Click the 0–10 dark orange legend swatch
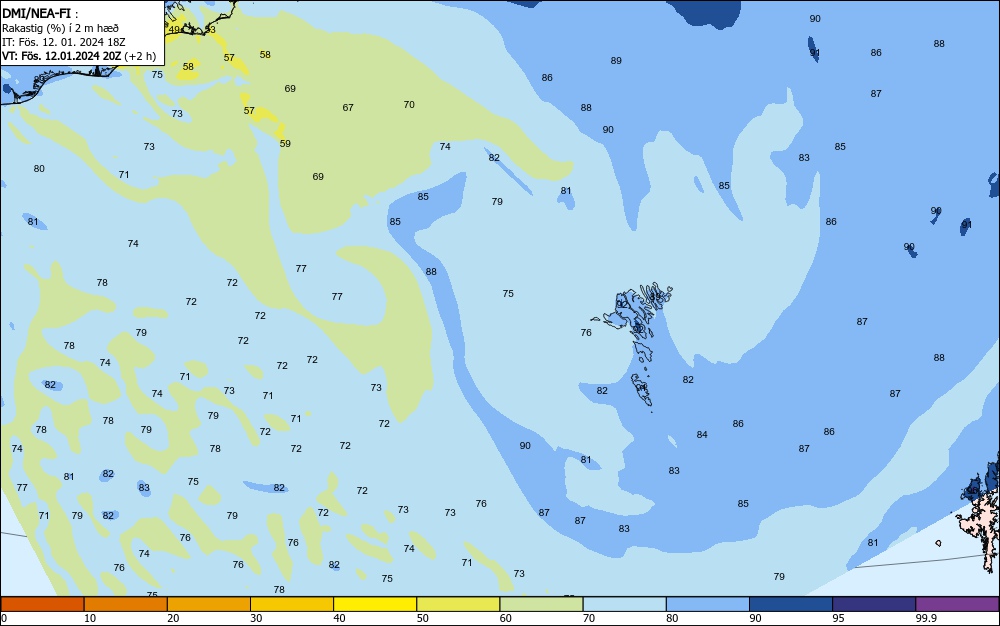 (x=42, y=604)
